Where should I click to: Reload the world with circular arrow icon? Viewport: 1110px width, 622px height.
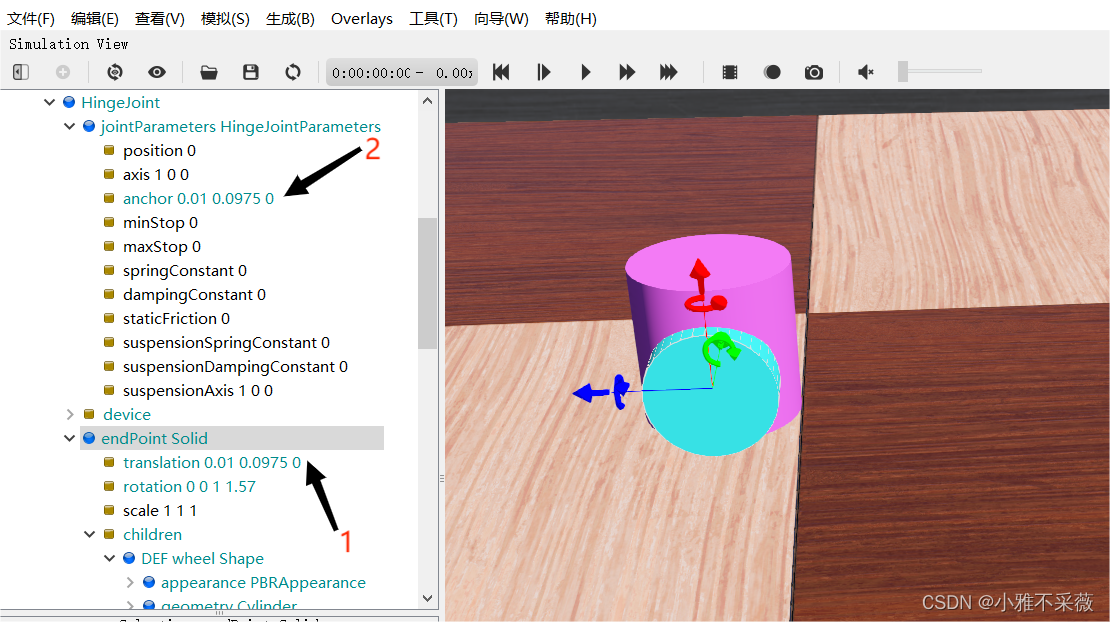tap(293, 72)
